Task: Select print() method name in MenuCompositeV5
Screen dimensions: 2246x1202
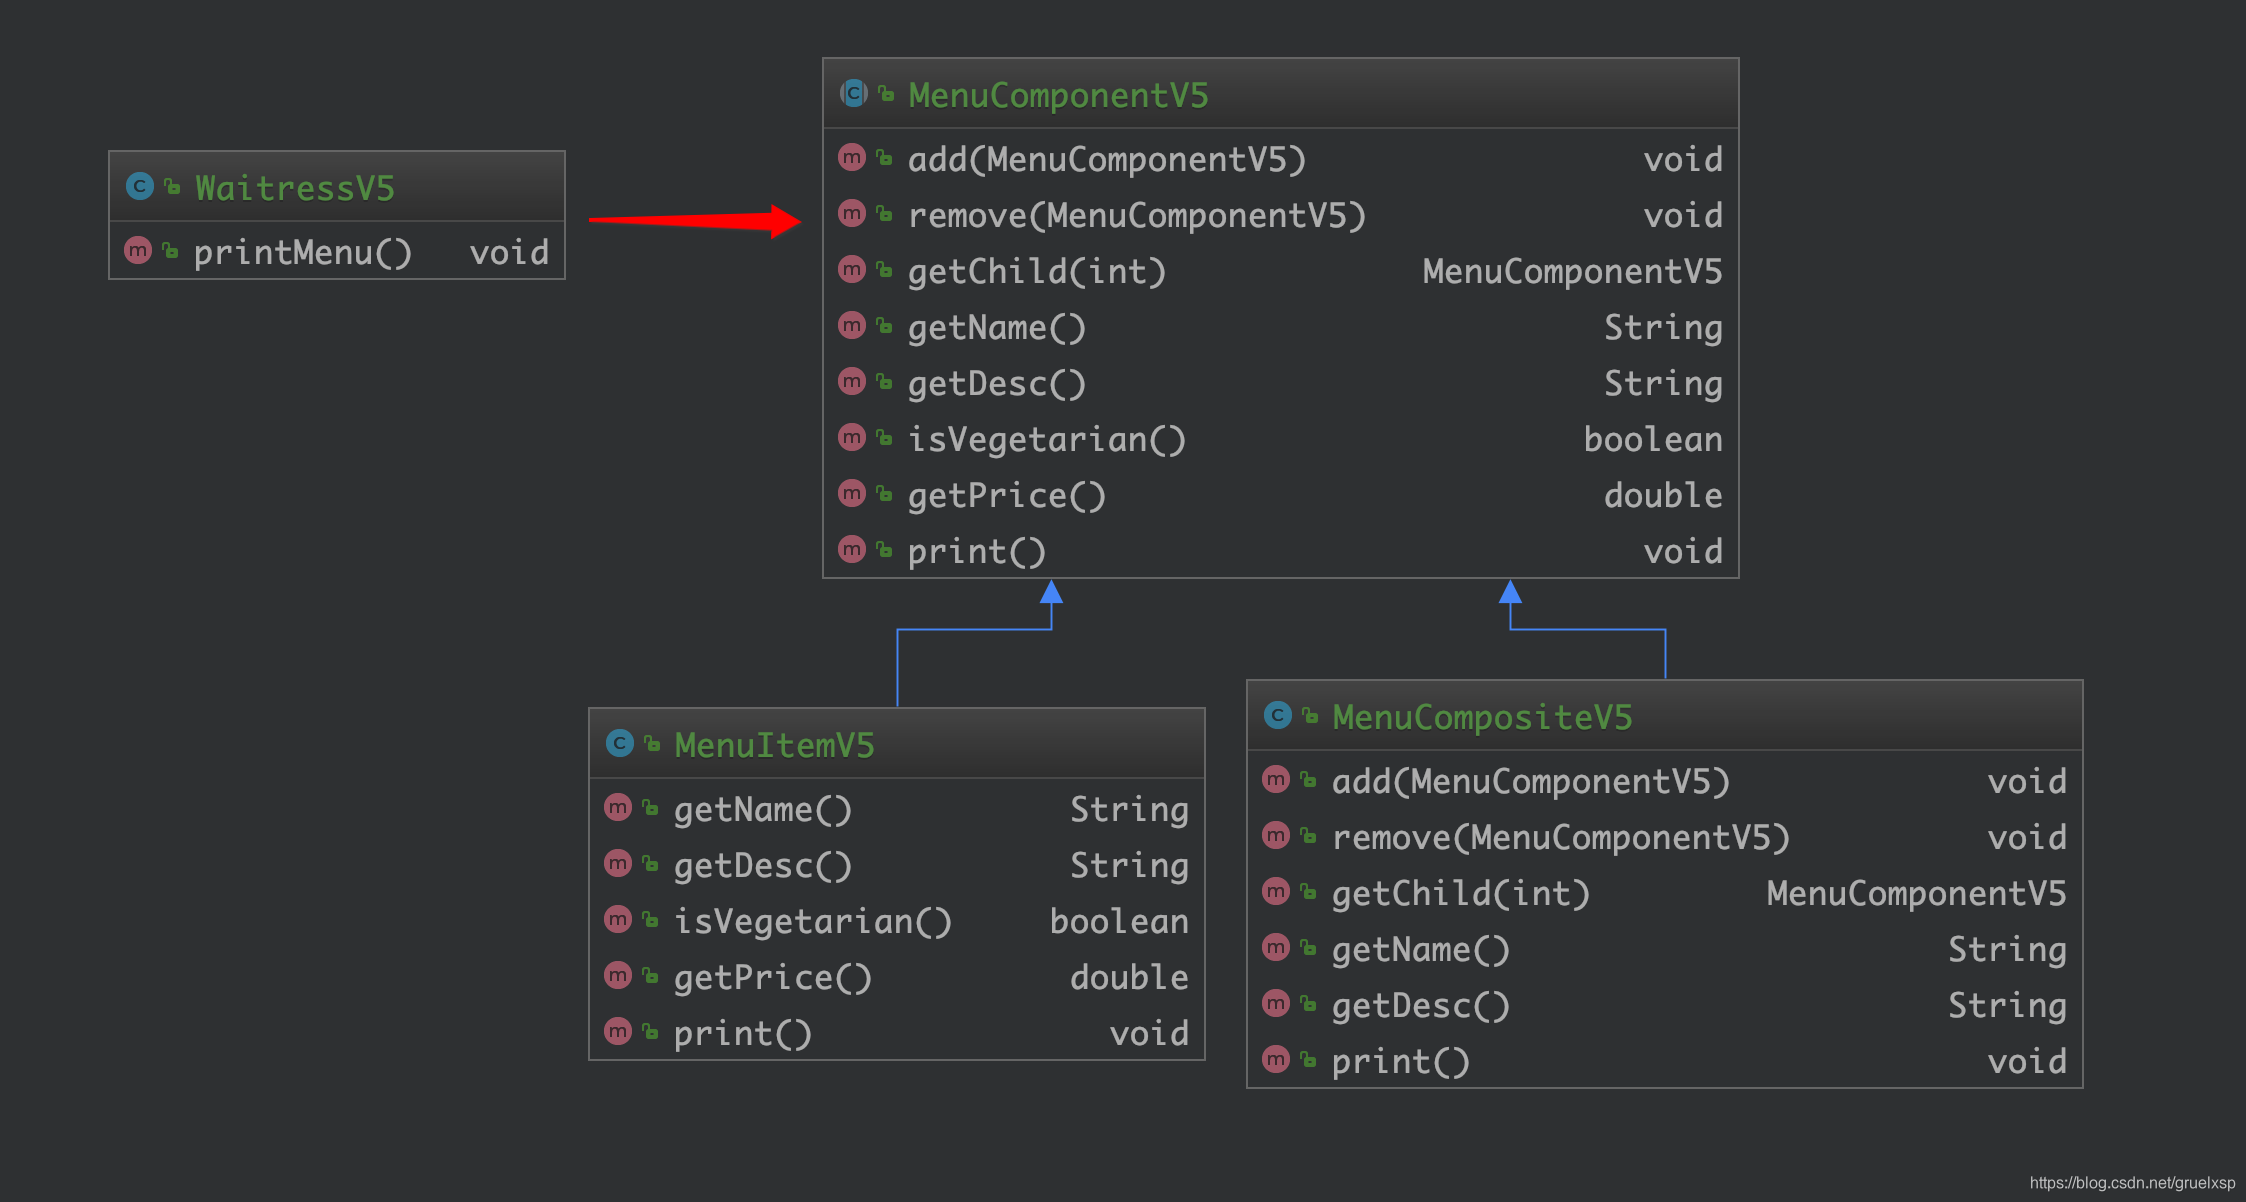Action: point(1401,1061)
